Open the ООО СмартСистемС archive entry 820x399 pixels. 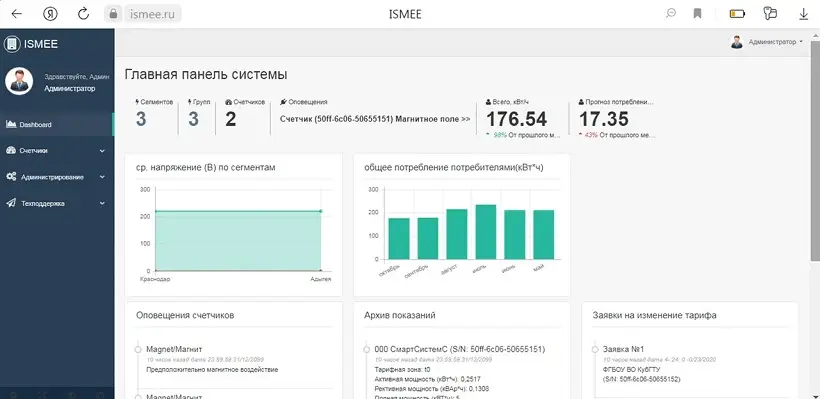(x=460, y=349)
